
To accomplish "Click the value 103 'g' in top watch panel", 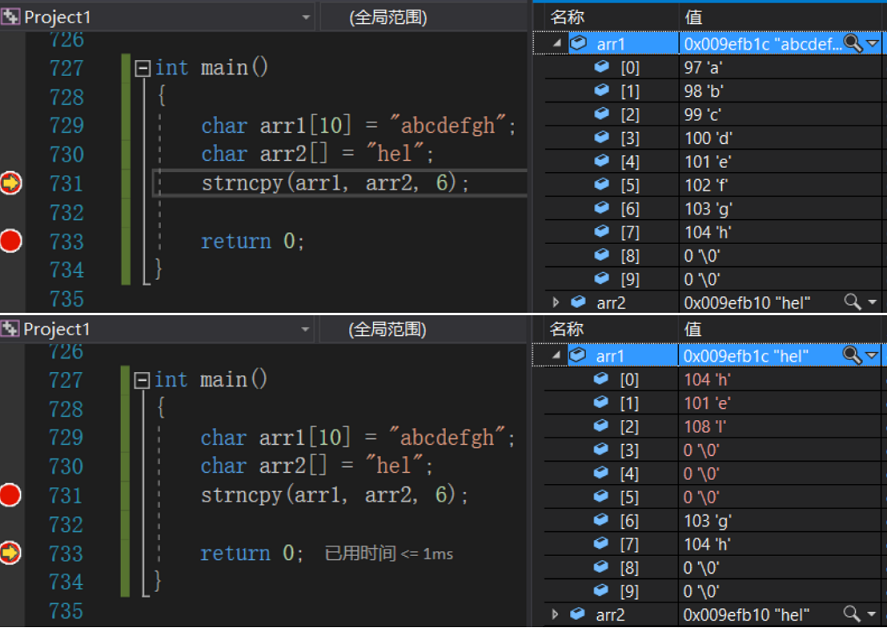I will coord(708,209).
